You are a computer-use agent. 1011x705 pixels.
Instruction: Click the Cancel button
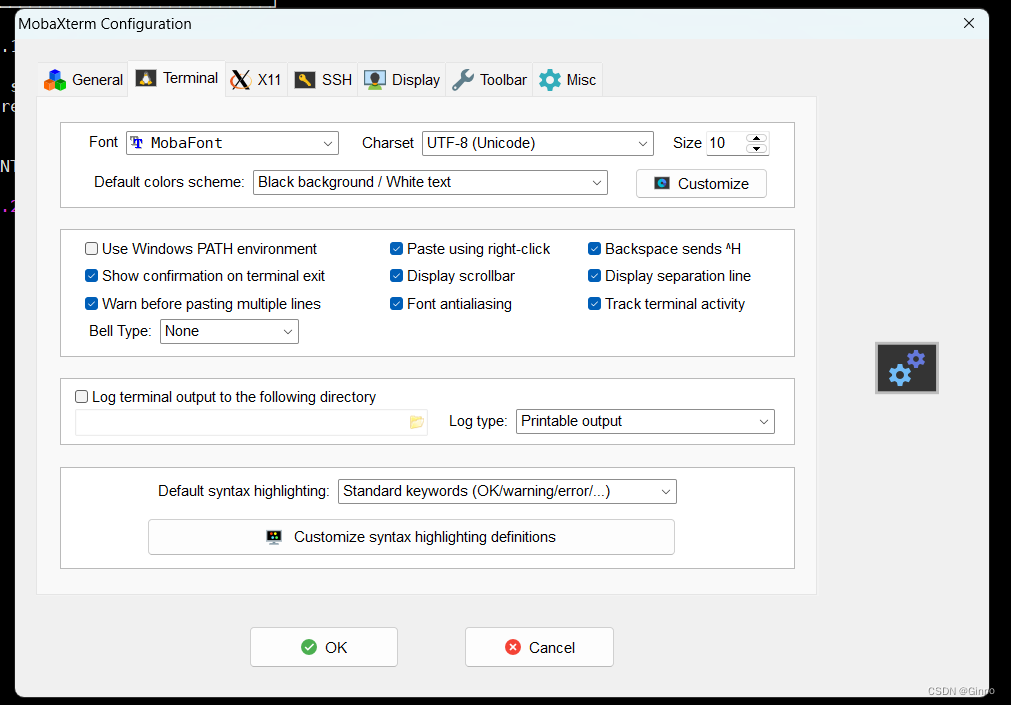point(539,647)
